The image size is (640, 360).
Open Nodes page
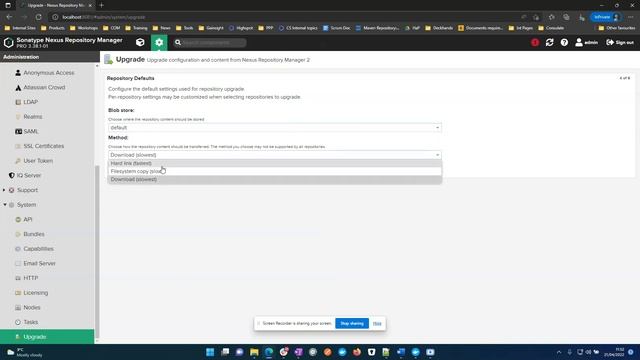[x=31, y=308]
